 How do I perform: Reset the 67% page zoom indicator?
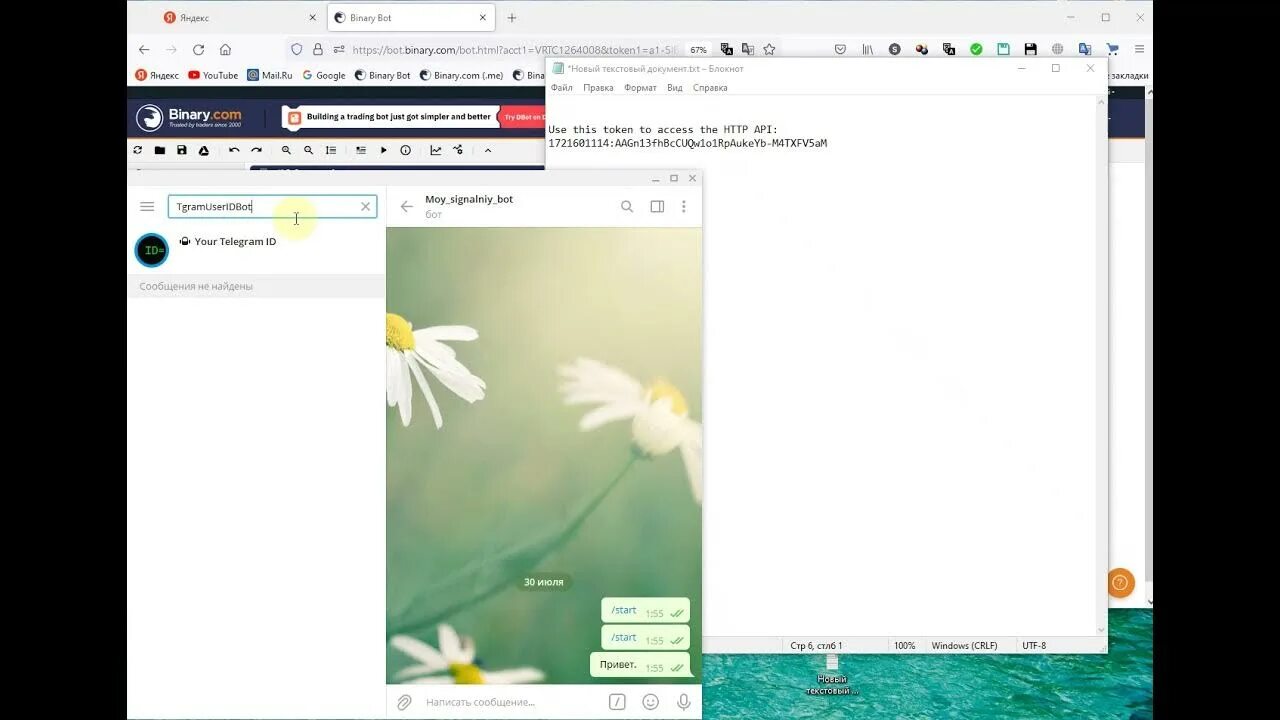click(x=698, y=49)
